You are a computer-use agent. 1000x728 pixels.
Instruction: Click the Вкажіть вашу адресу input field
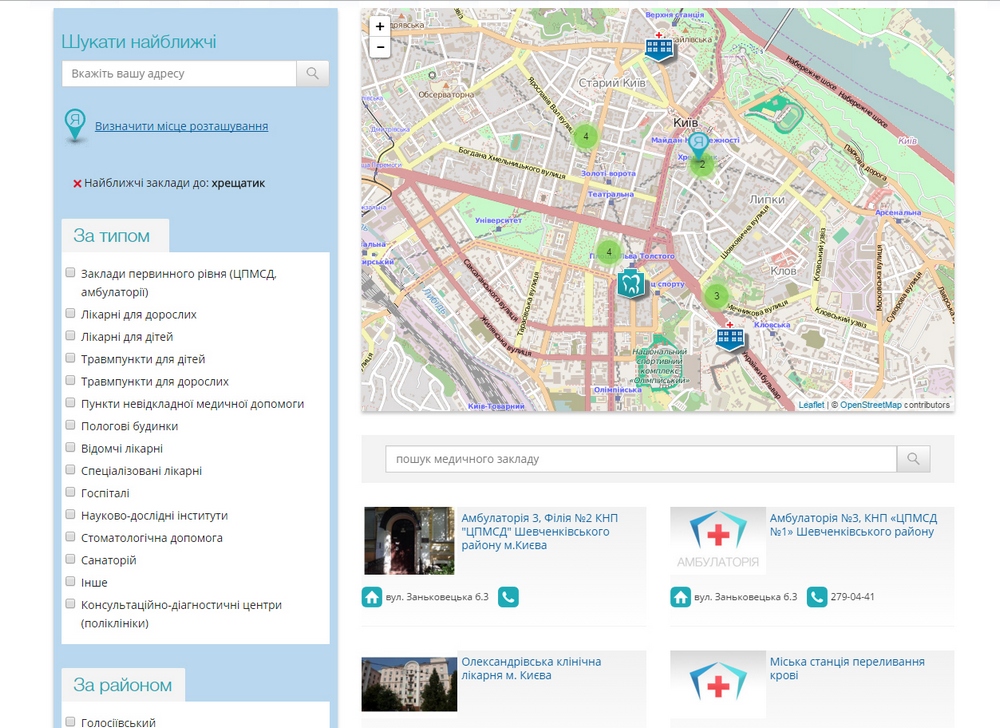point(180,73)
